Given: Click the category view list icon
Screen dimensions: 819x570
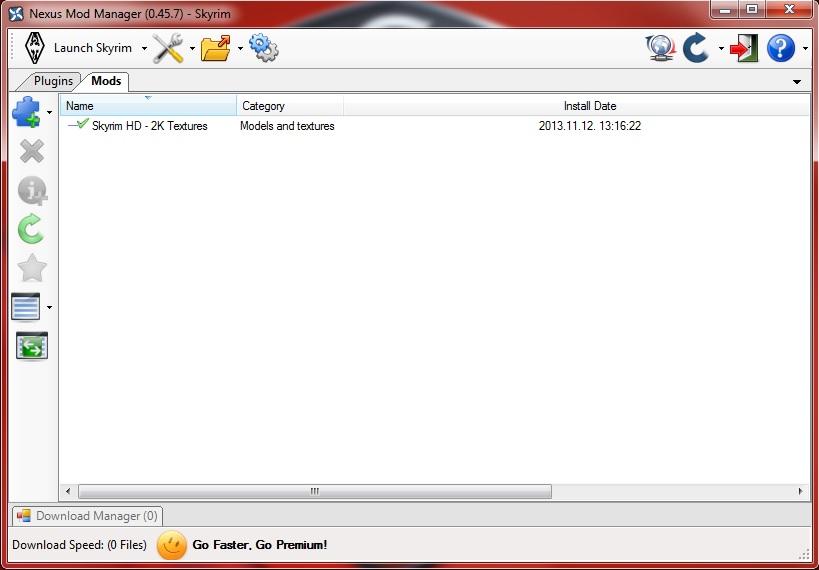Looking at the screenshot, I should (26, 307).
